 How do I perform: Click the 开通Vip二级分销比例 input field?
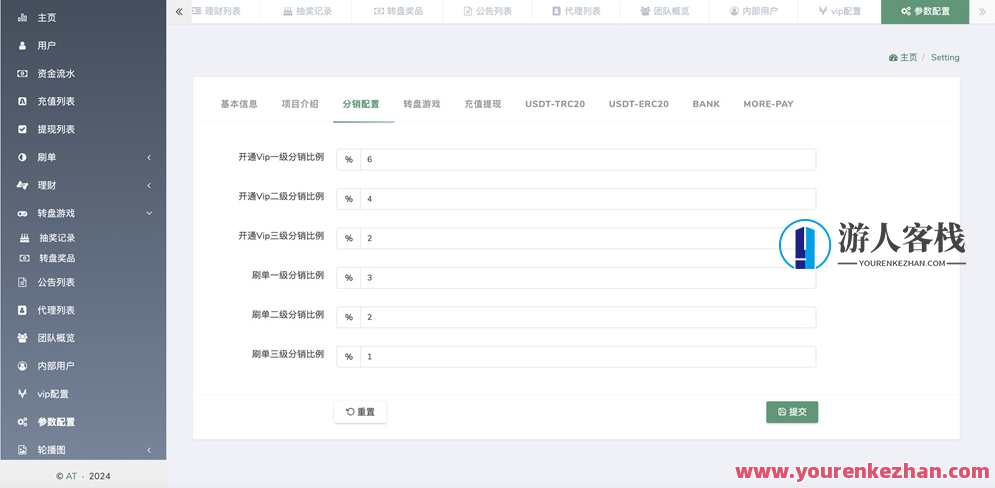588,199
